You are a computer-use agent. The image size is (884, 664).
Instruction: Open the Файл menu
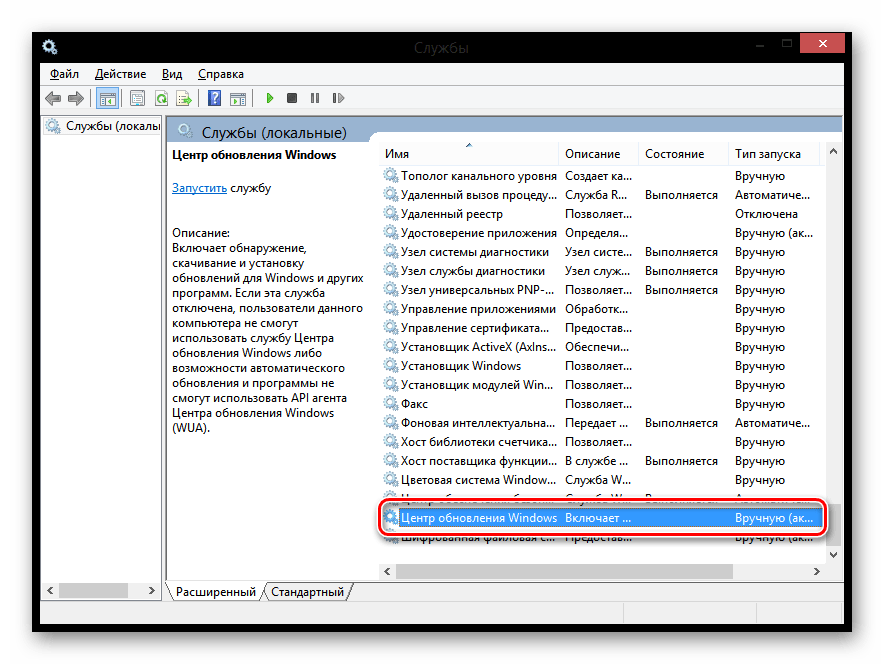point(64,74)
